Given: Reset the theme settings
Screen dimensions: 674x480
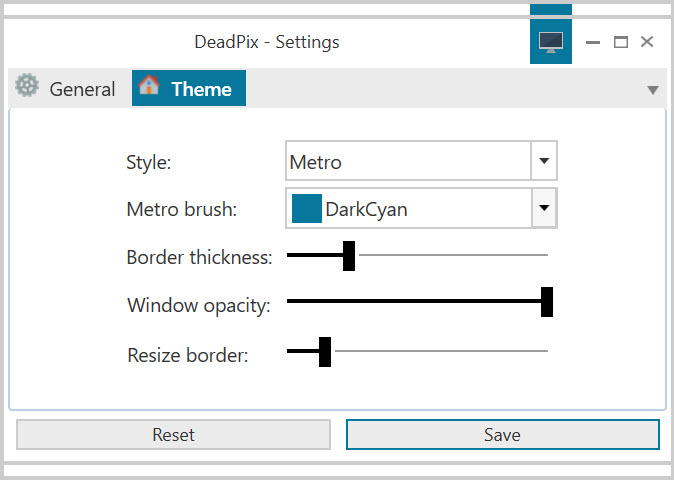Looking at the screenshot, I should point(173,434).
